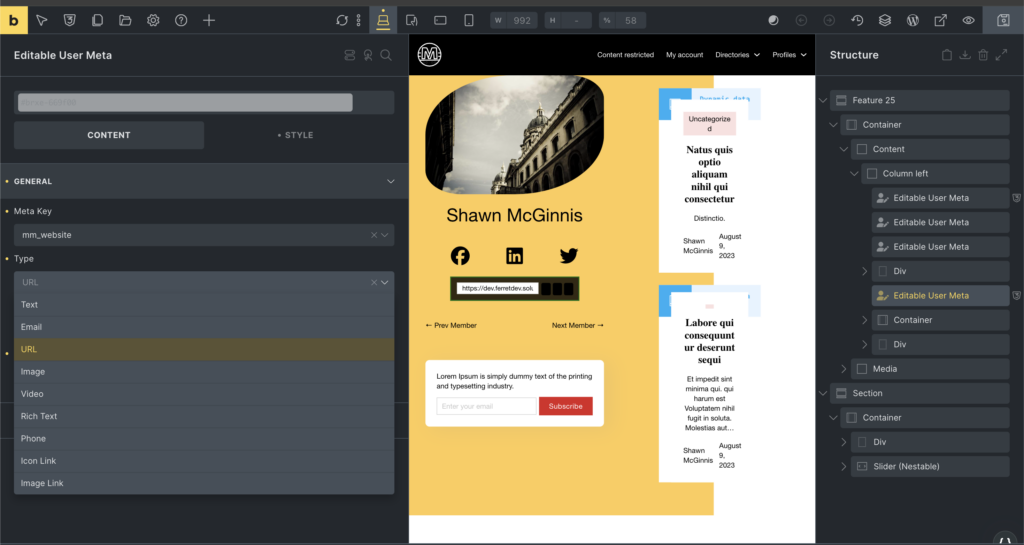
Task: Choose Rich Text from Type list
Action: [x=40, y=416]
